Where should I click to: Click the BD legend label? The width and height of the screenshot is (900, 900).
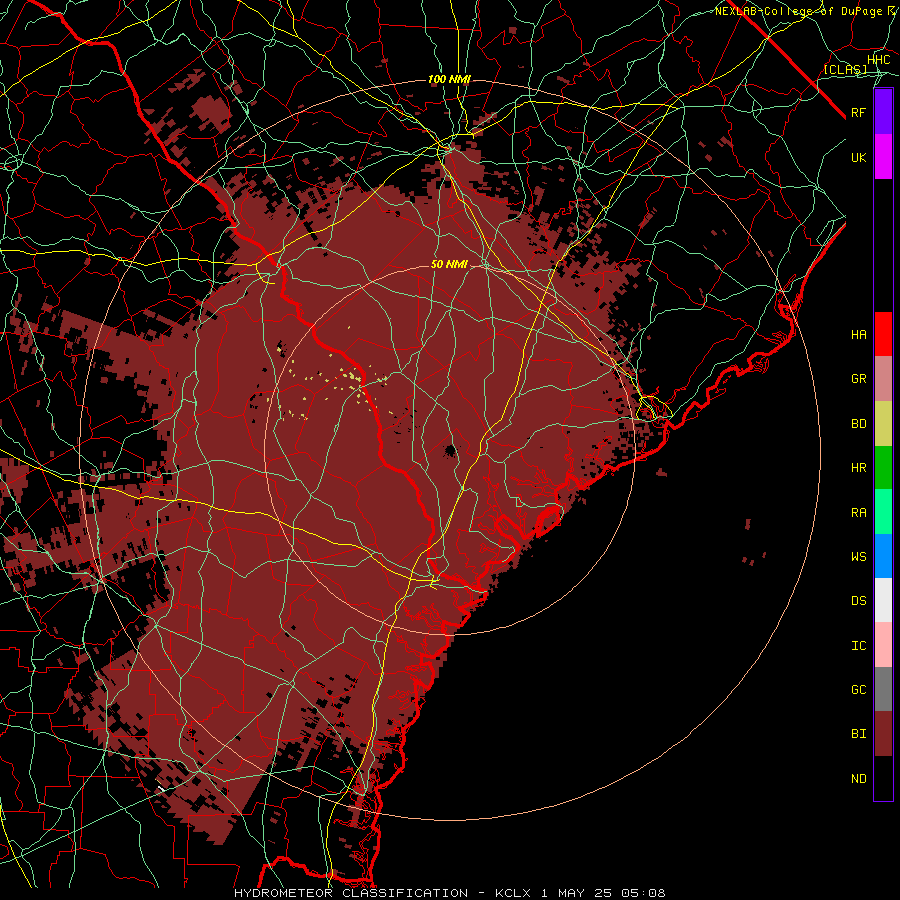[858, 424]
